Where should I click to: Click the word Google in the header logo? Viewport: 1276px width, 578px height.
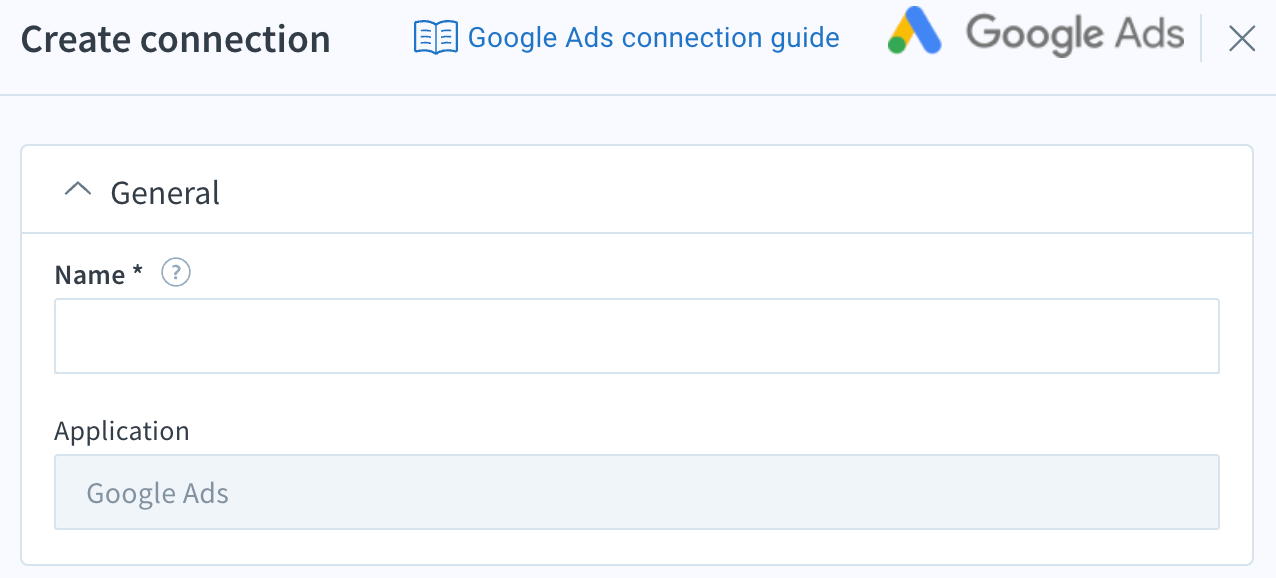1034,36
